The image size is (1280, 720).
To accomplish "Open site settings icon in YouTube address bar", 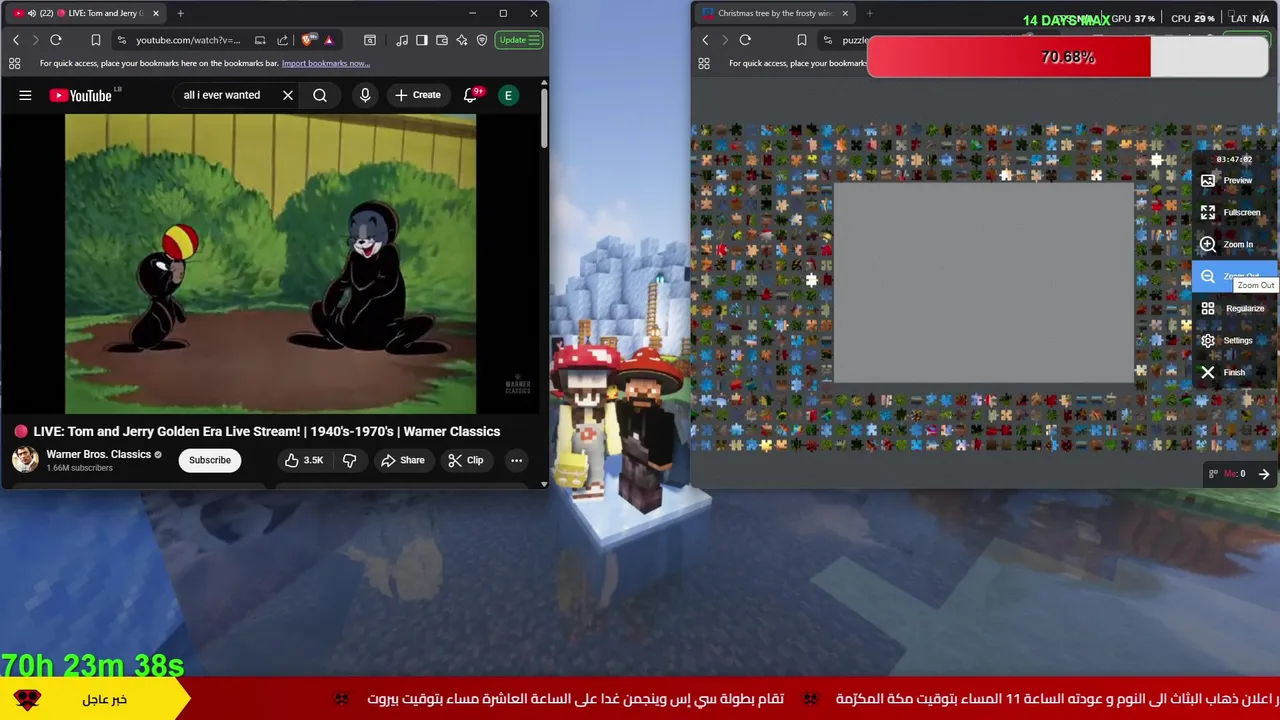I will (121, 40).
